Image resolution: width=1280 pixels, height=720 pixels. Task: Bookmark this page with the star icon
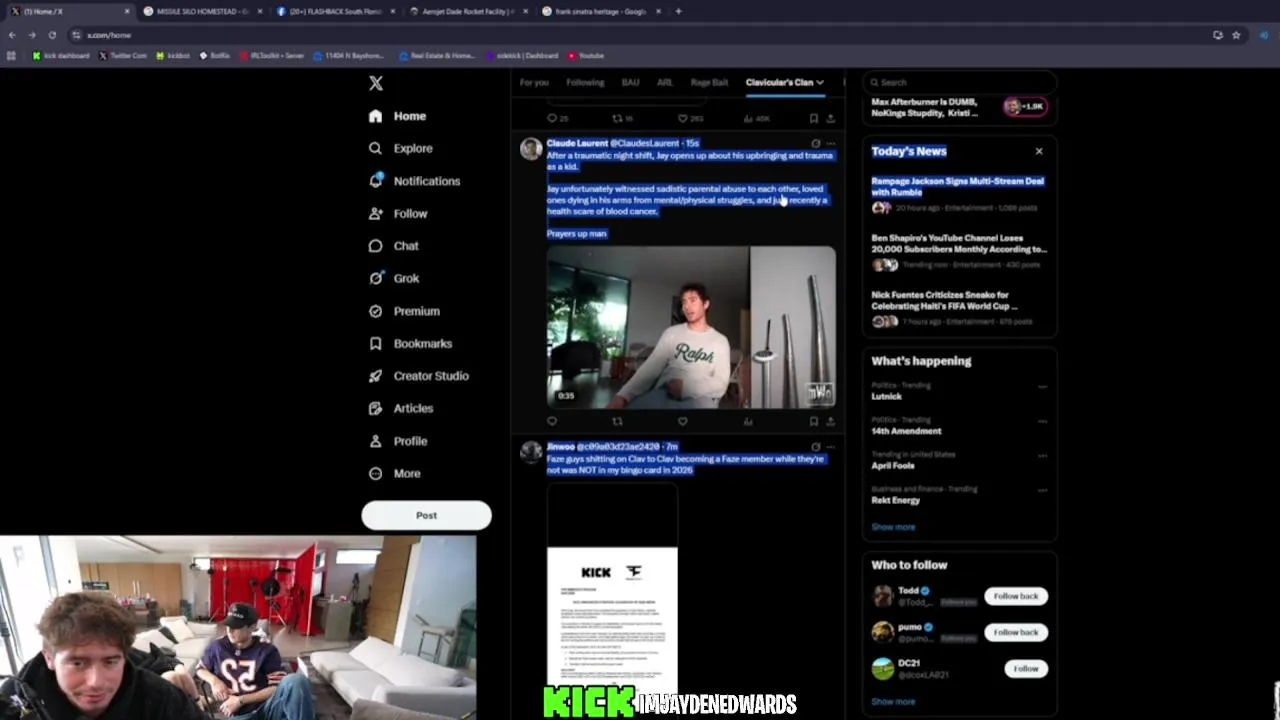[1236, 35]
